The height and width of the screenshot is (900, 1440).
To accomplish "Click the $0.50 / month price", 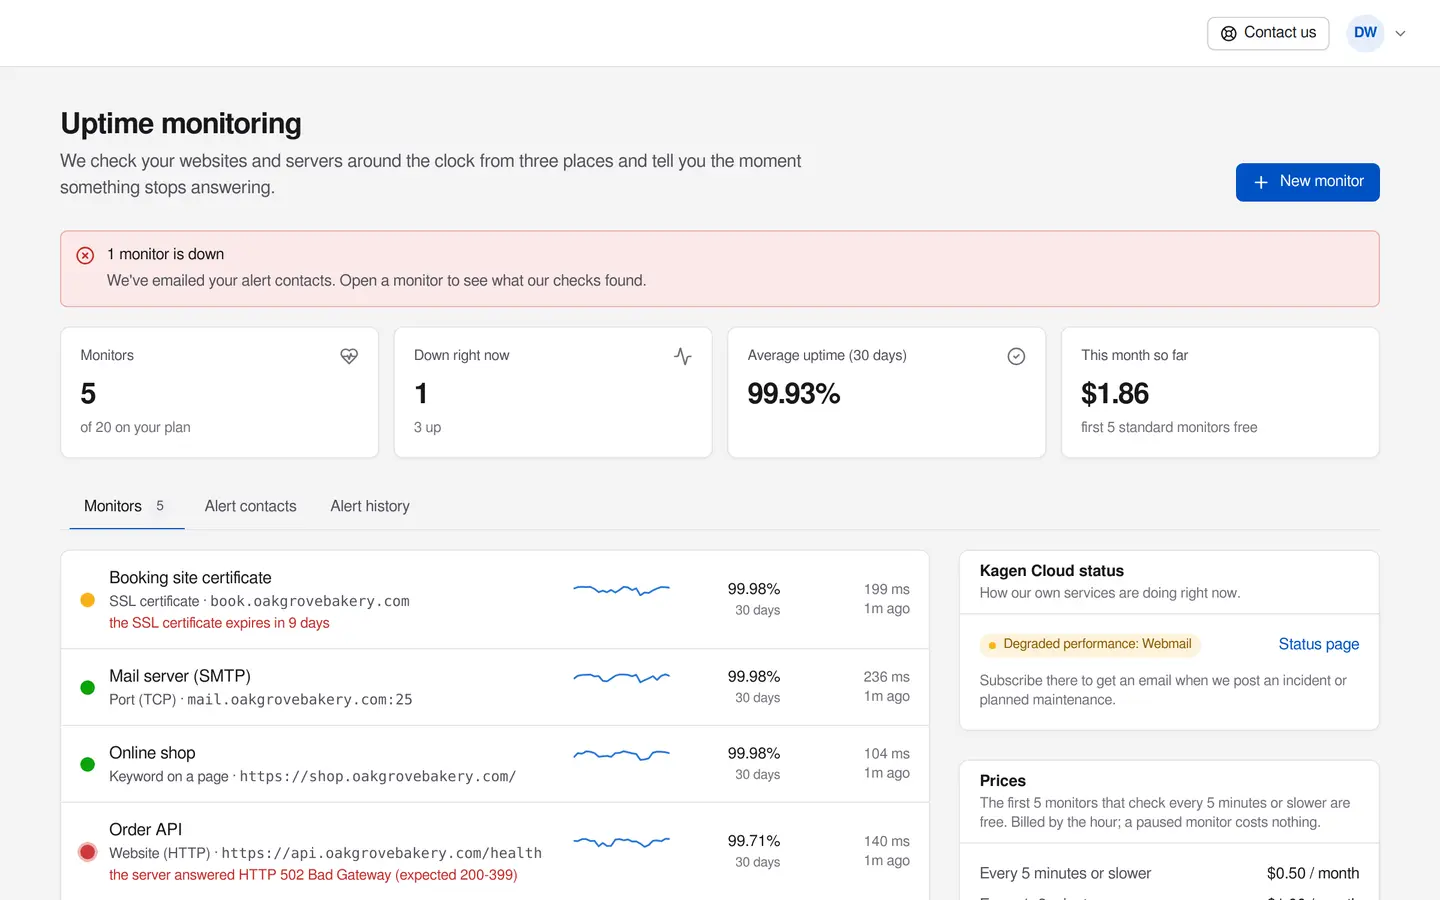I will (x=1313, y=873).
